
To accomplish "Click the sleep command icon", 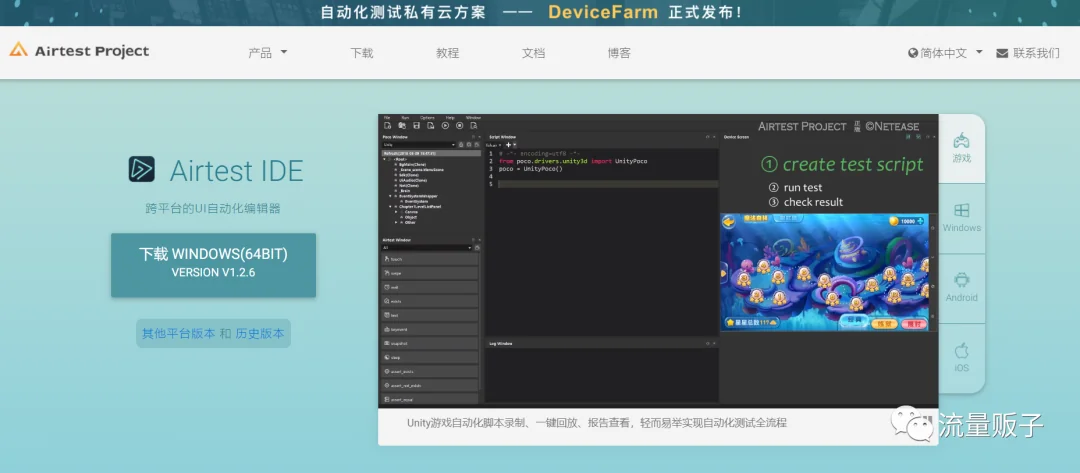I will (x=386, y=357).
